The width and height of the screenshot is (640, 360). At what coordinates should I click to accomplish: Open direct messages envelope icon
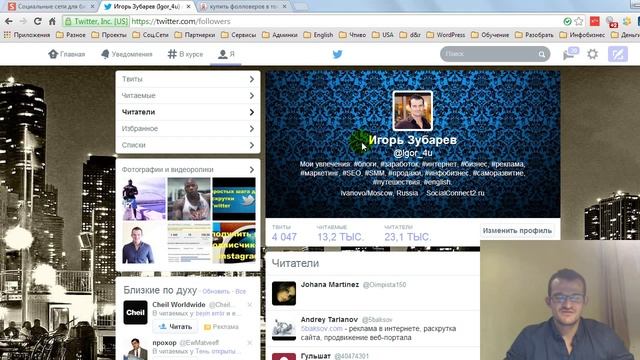pyautogui.click(x=570, y=54)
